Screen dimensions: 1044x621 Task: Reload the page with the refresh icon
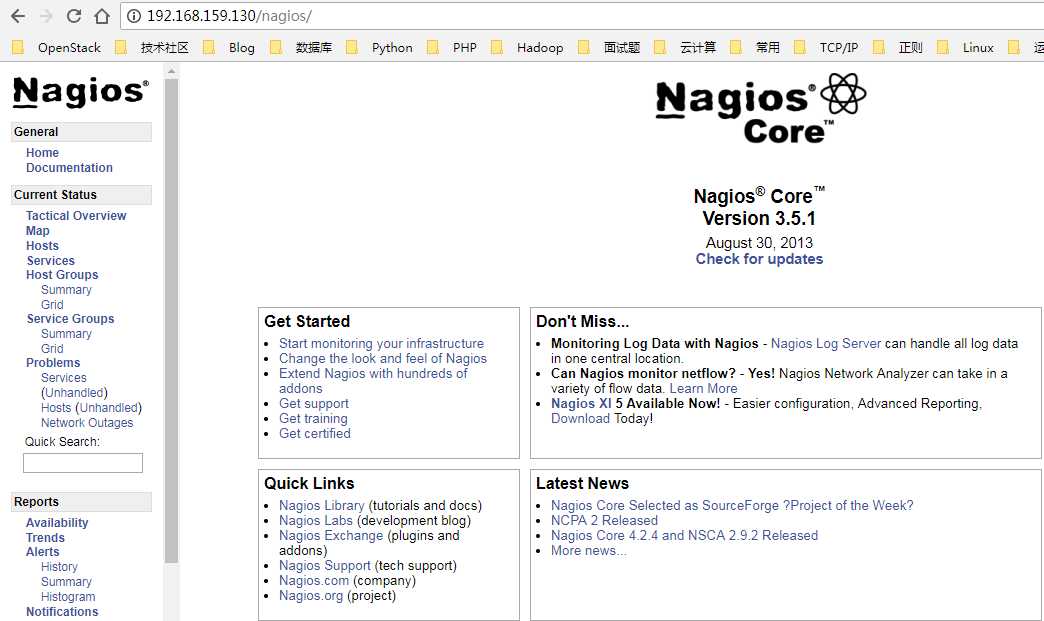(74, 15)
